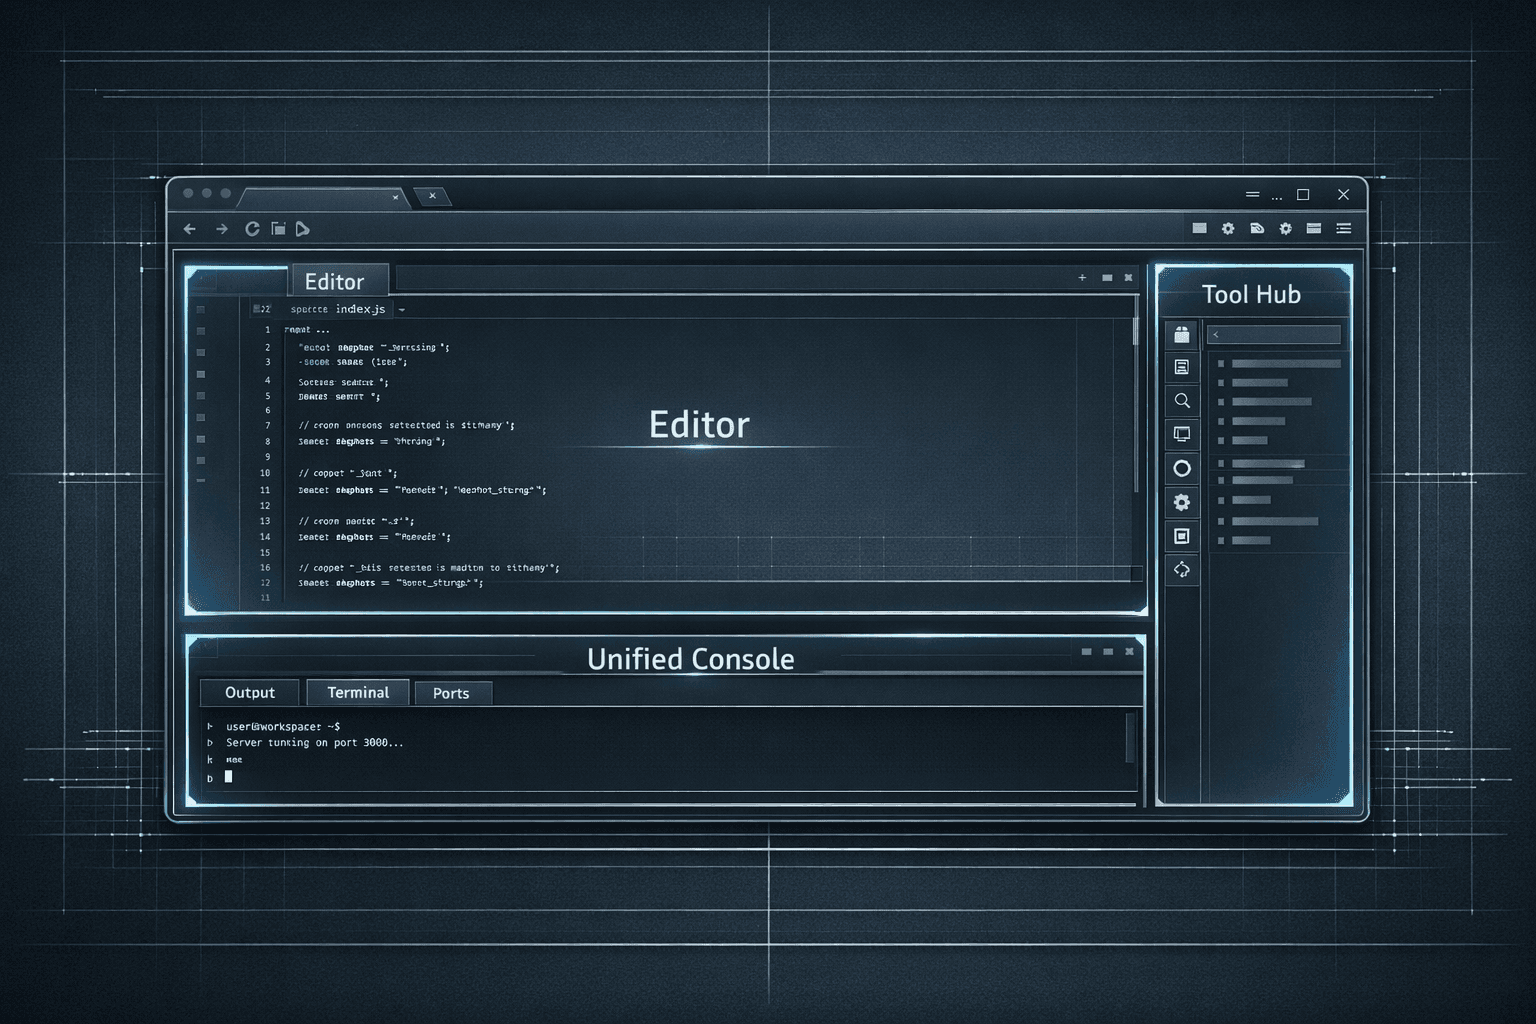This screenshot has width=1536, height=1024.
Task: Click the Unified Console scrollbar
Action: click(1131, 739)
